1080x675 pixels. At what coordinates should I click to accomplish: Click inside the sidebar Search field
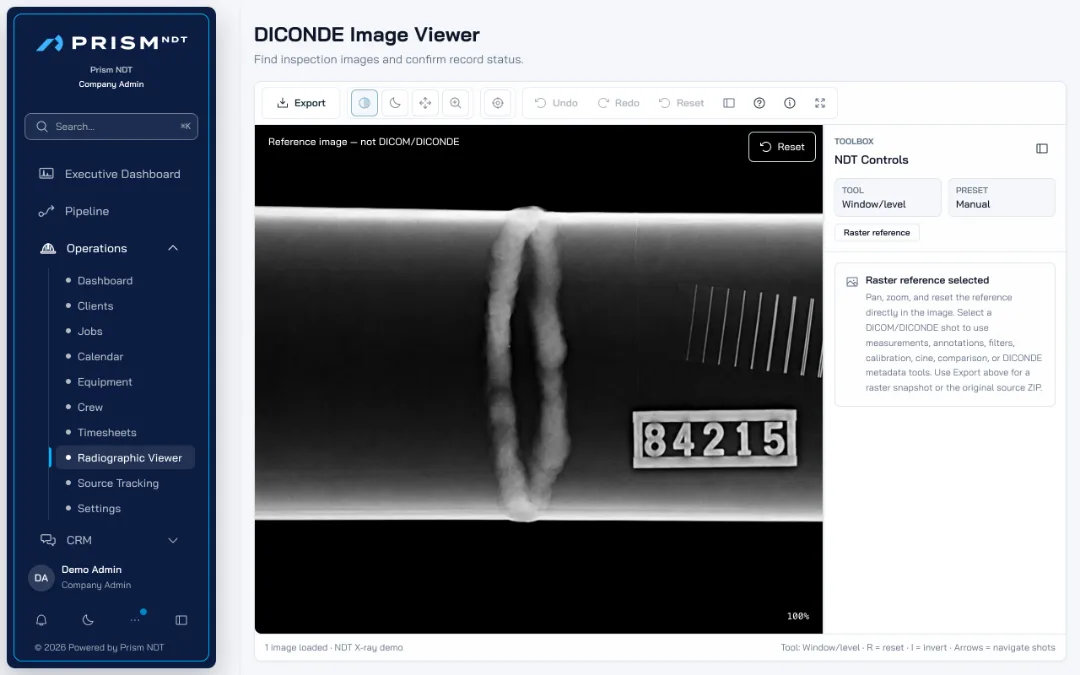pos(111,127)
